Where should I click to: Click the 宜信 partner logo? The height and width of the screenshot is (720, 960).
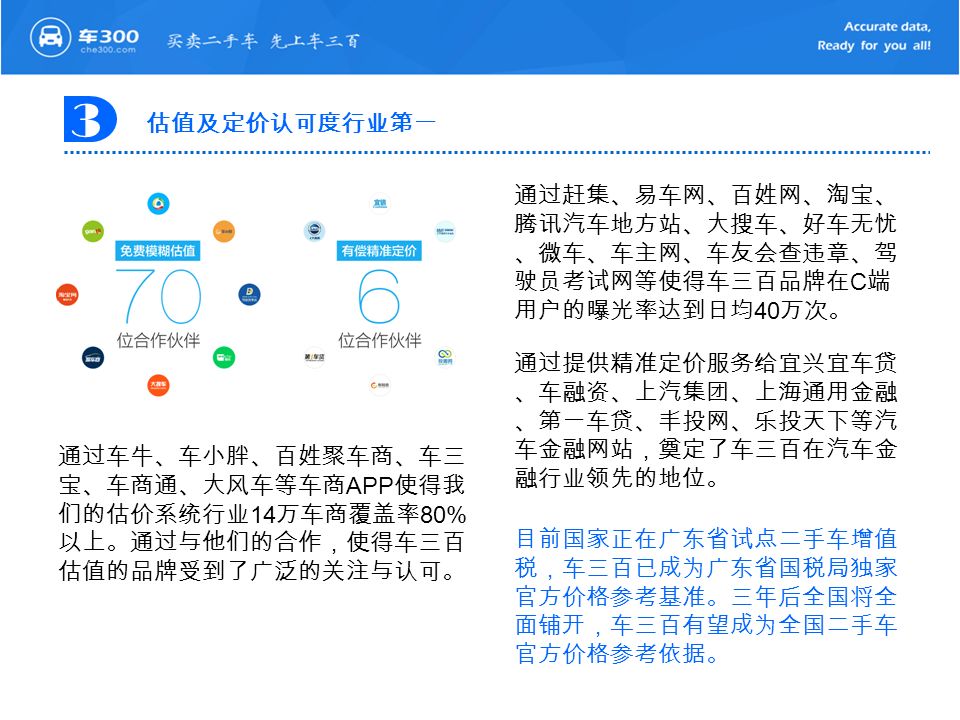click(380, 203)
